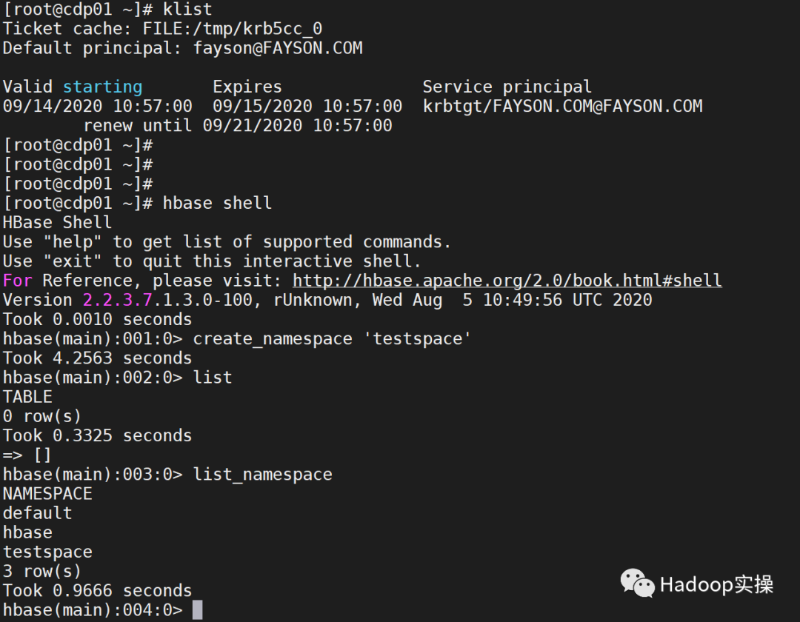Click the krbtgt/FAYSON.COM@FAYSON.COM service principal
This screenshot has height=622, width=800.
[563, 106]
